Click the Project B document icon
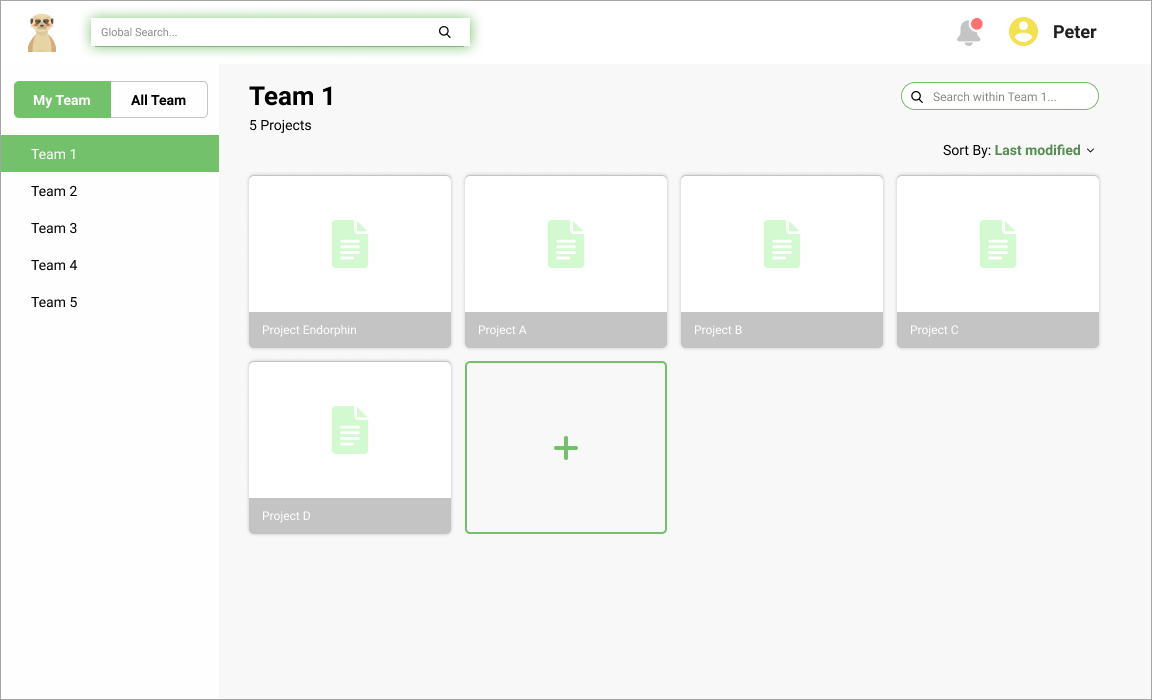Image resolution: width=1152 pixels, height=700 pixels. point(782,244)
